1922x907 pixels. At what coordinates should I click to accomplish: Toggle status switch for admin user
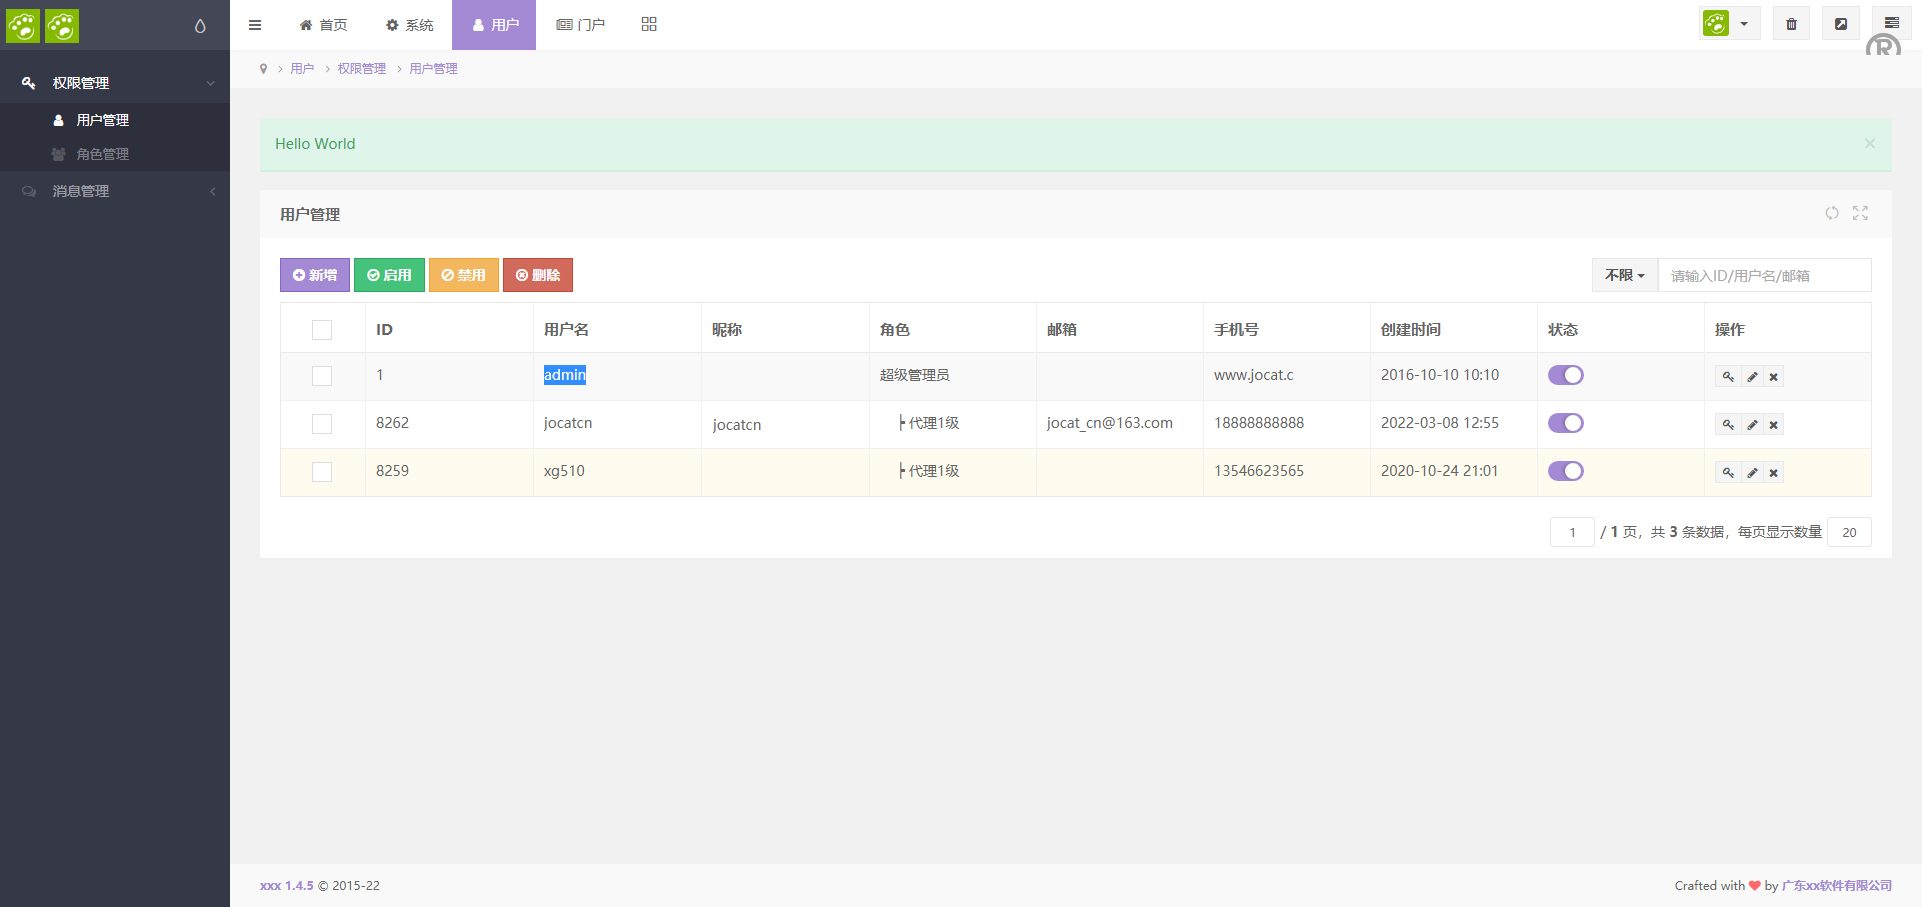tap(1565, 375)
